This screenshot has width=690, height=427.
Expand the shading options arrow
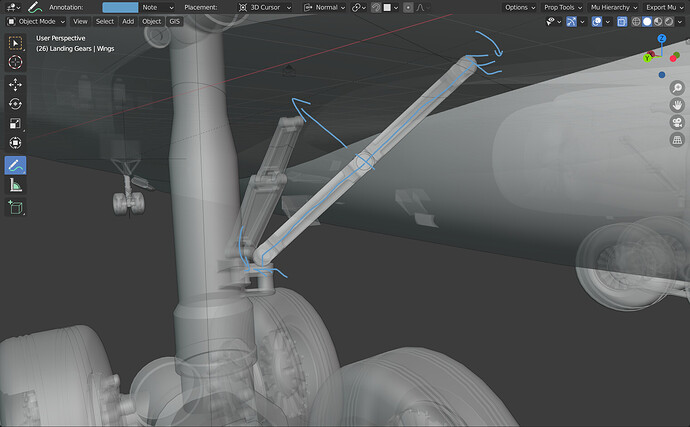click(x=680, y=21)
